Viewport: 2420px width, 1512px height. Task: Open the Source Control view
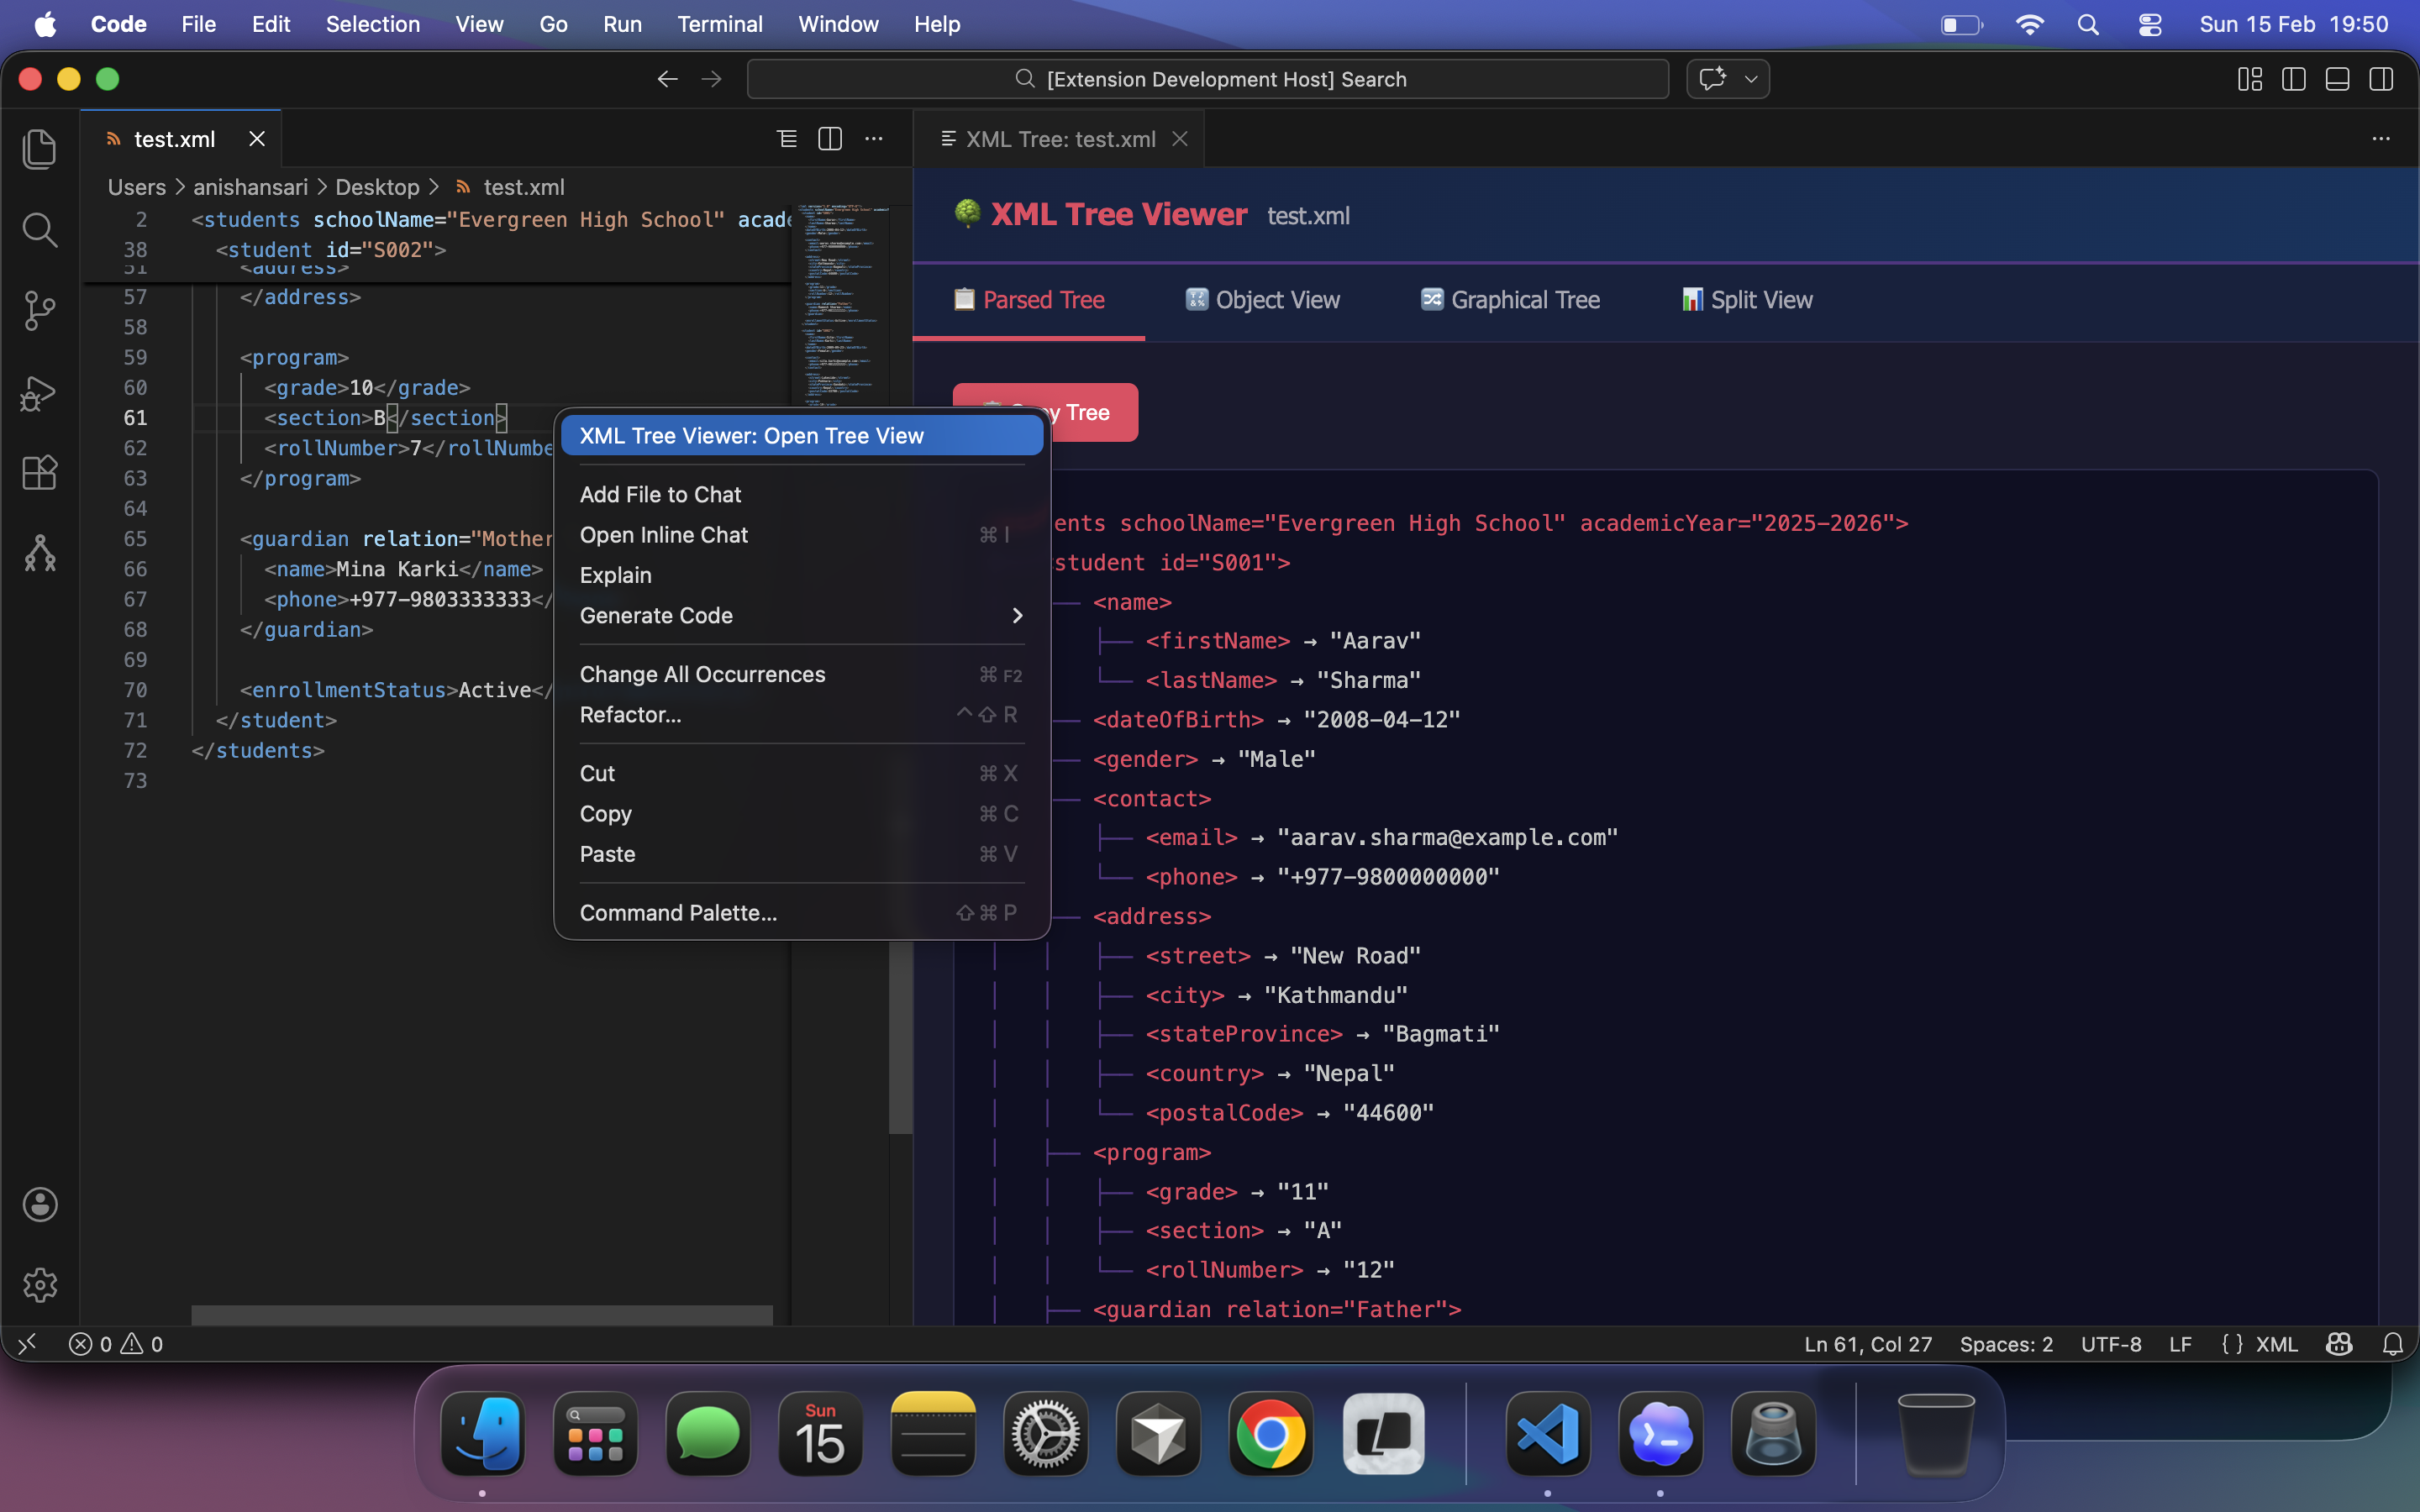pyautogui.click(x=39, y=311)
